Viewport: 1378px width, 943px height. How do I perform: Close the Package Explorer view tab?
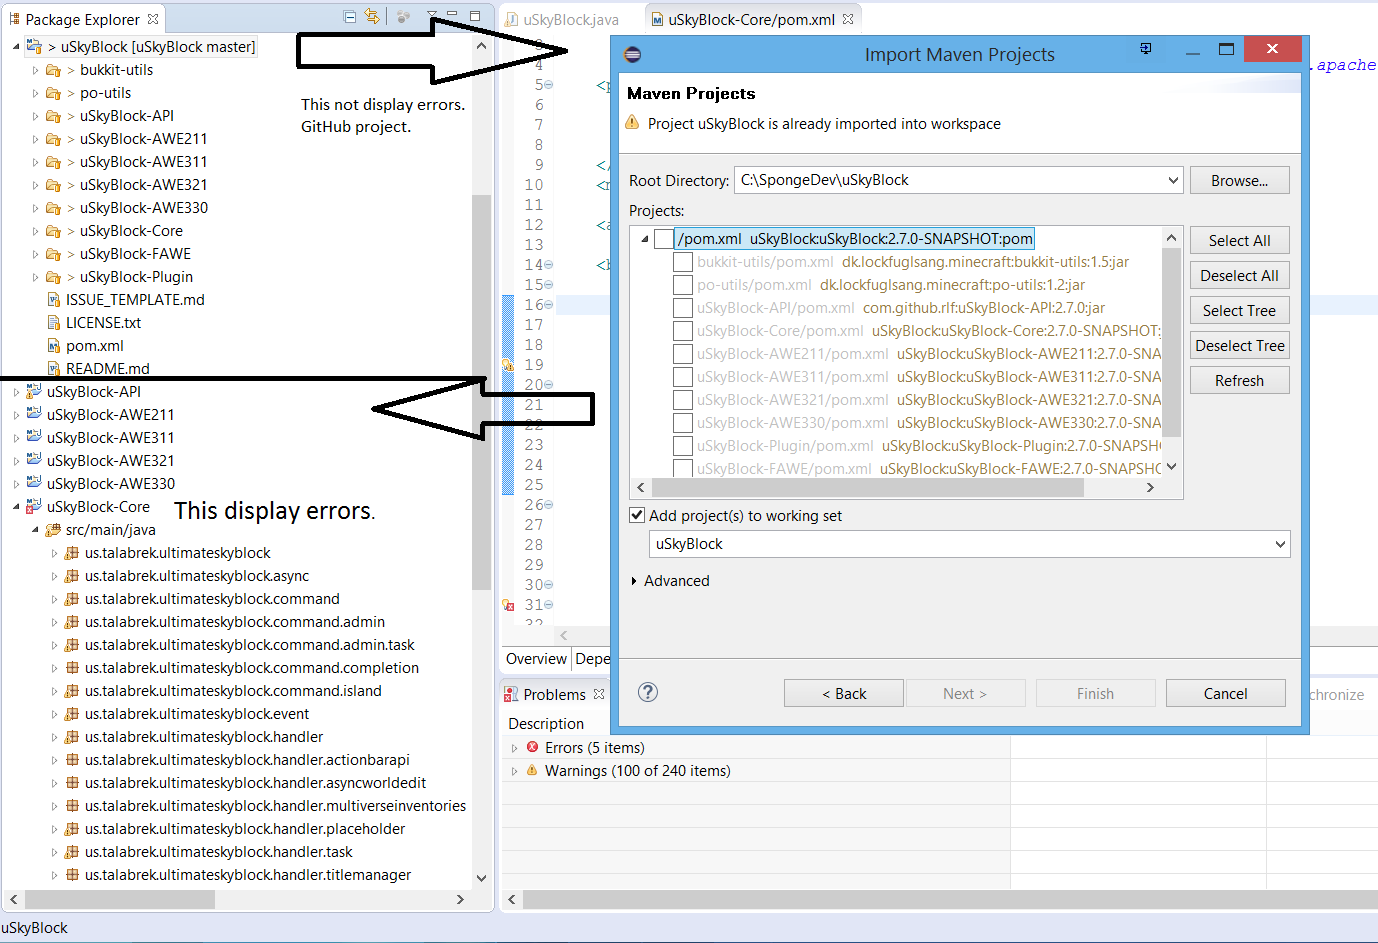pyautogui.click(x=153, y=19)
